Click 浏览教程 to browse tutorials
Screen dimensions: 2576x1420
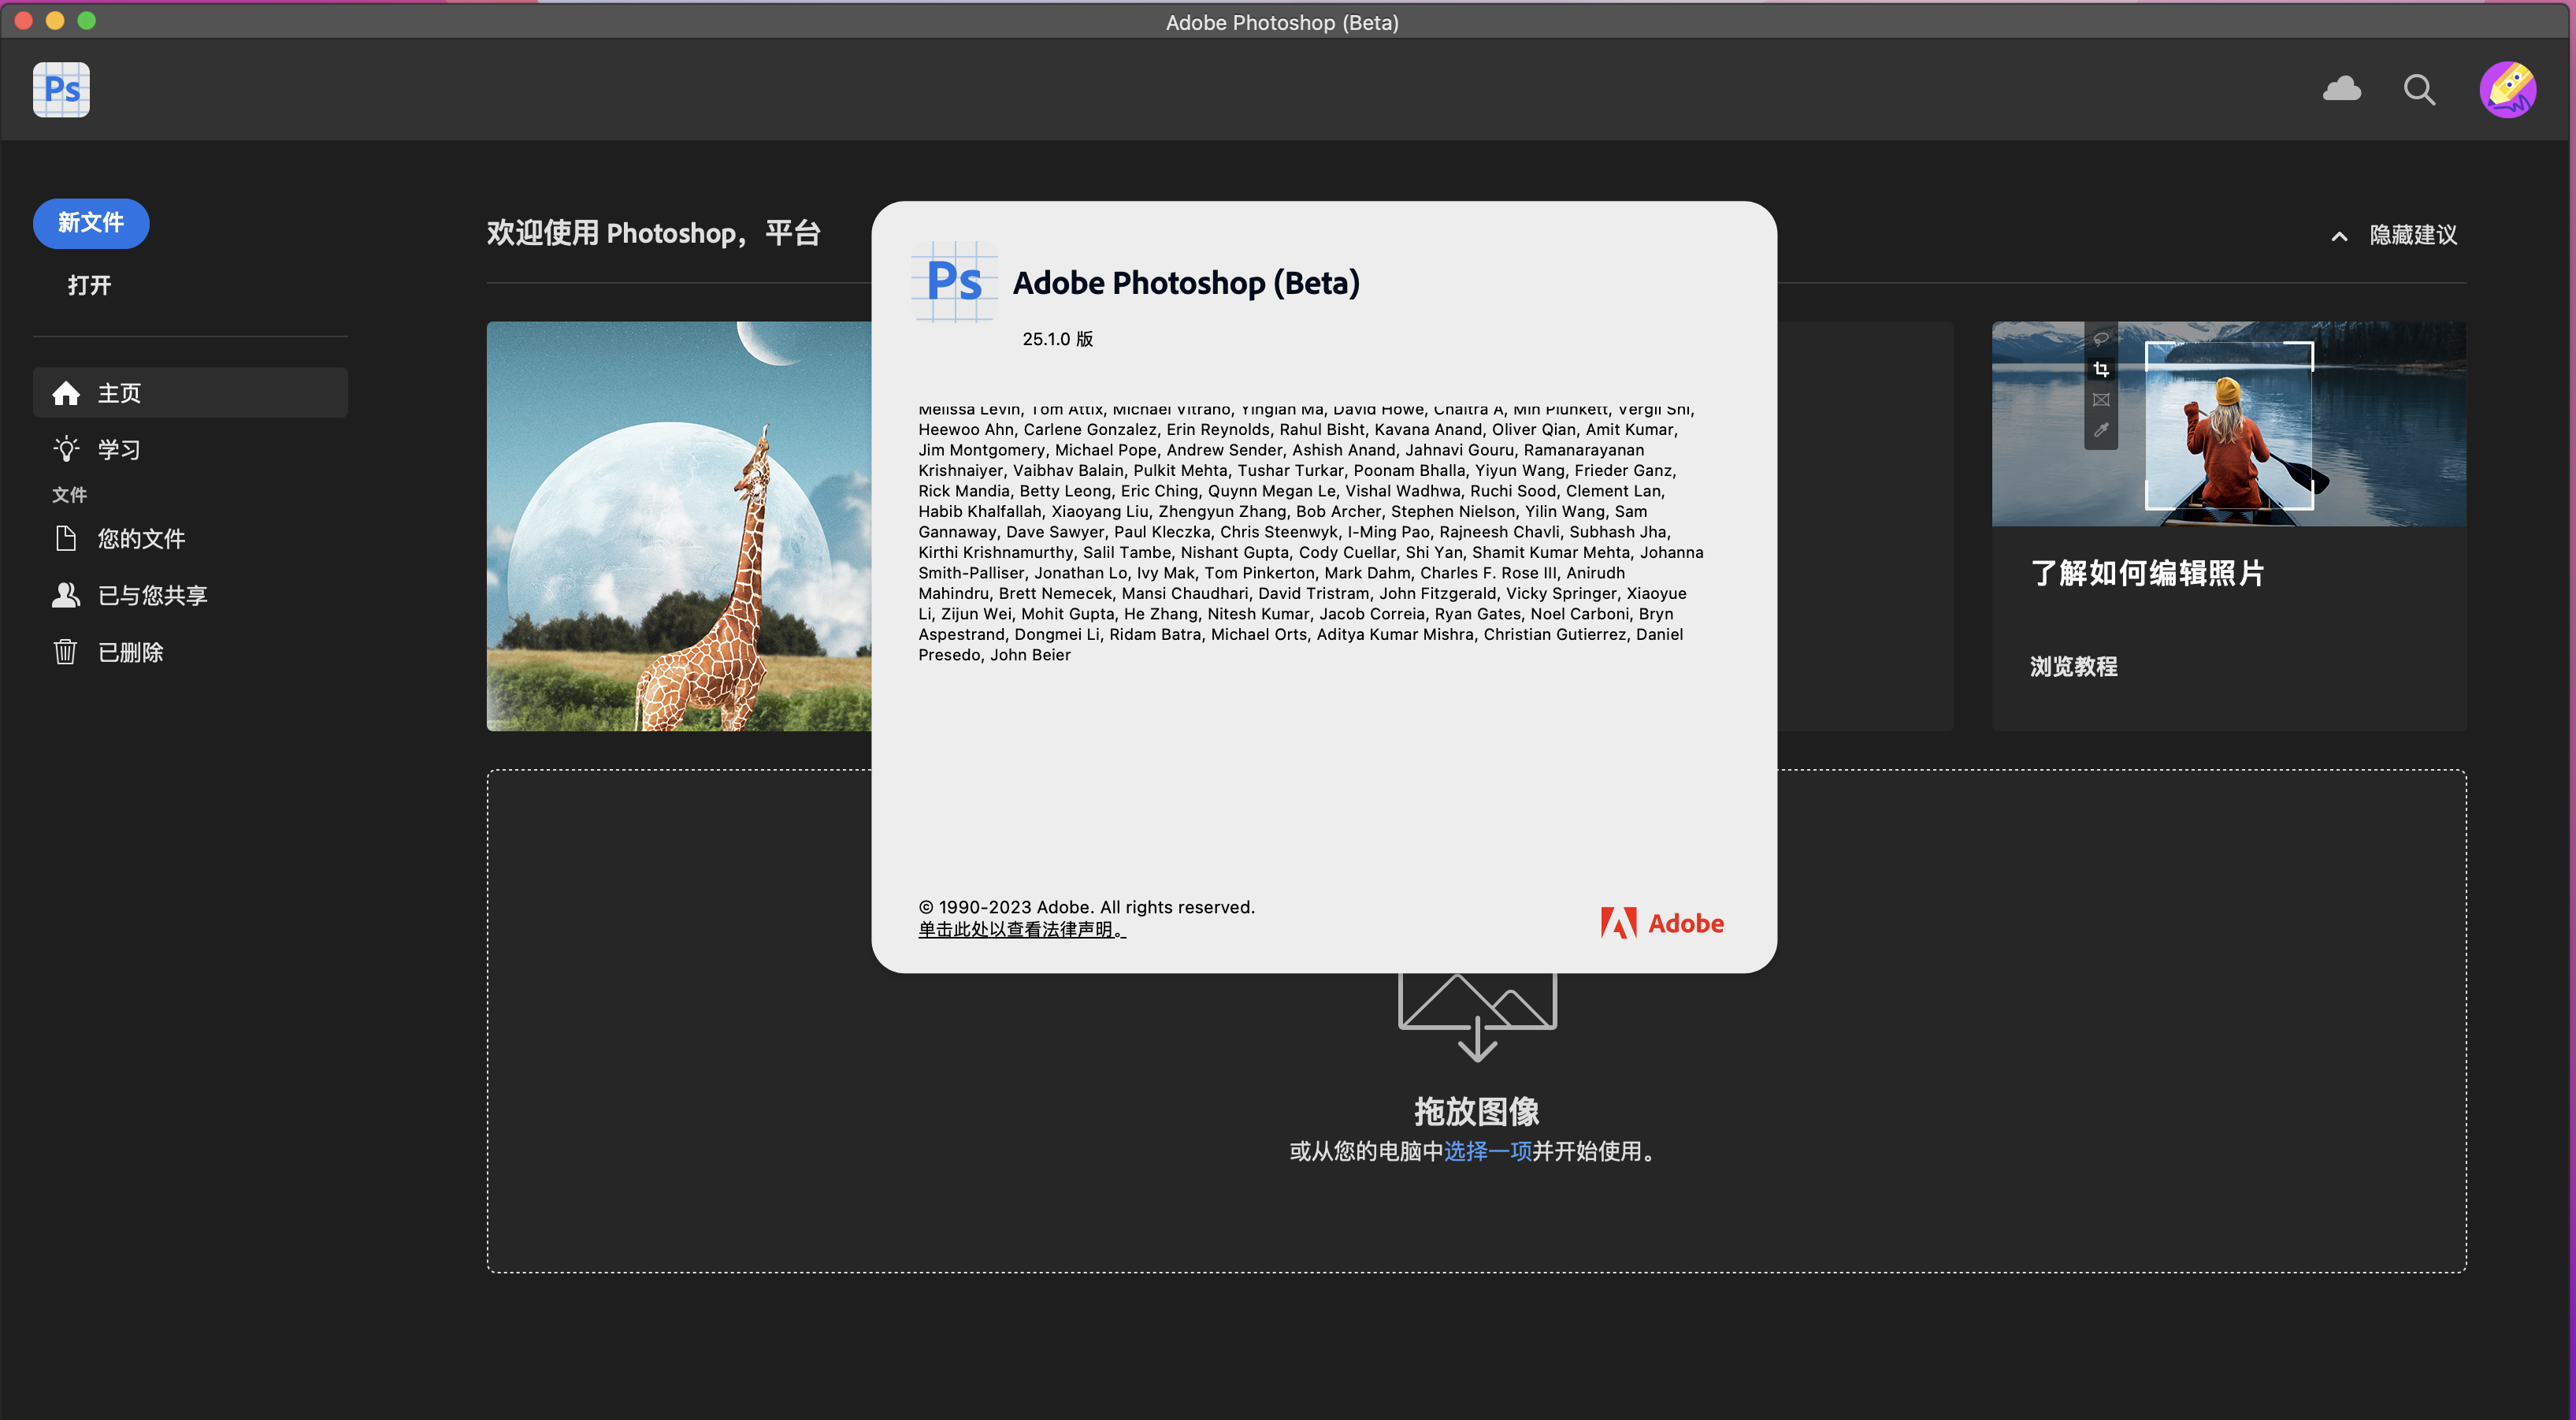(2073, 666)
